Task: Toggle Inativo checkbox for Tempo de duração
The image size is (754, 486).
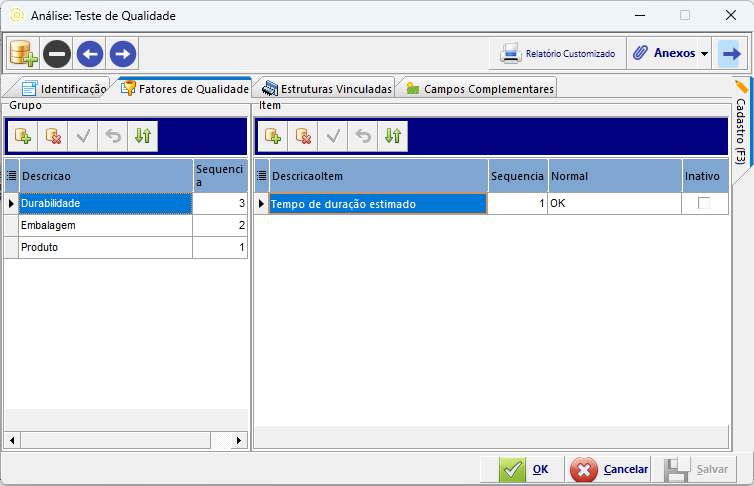Action: pos(704,203)
